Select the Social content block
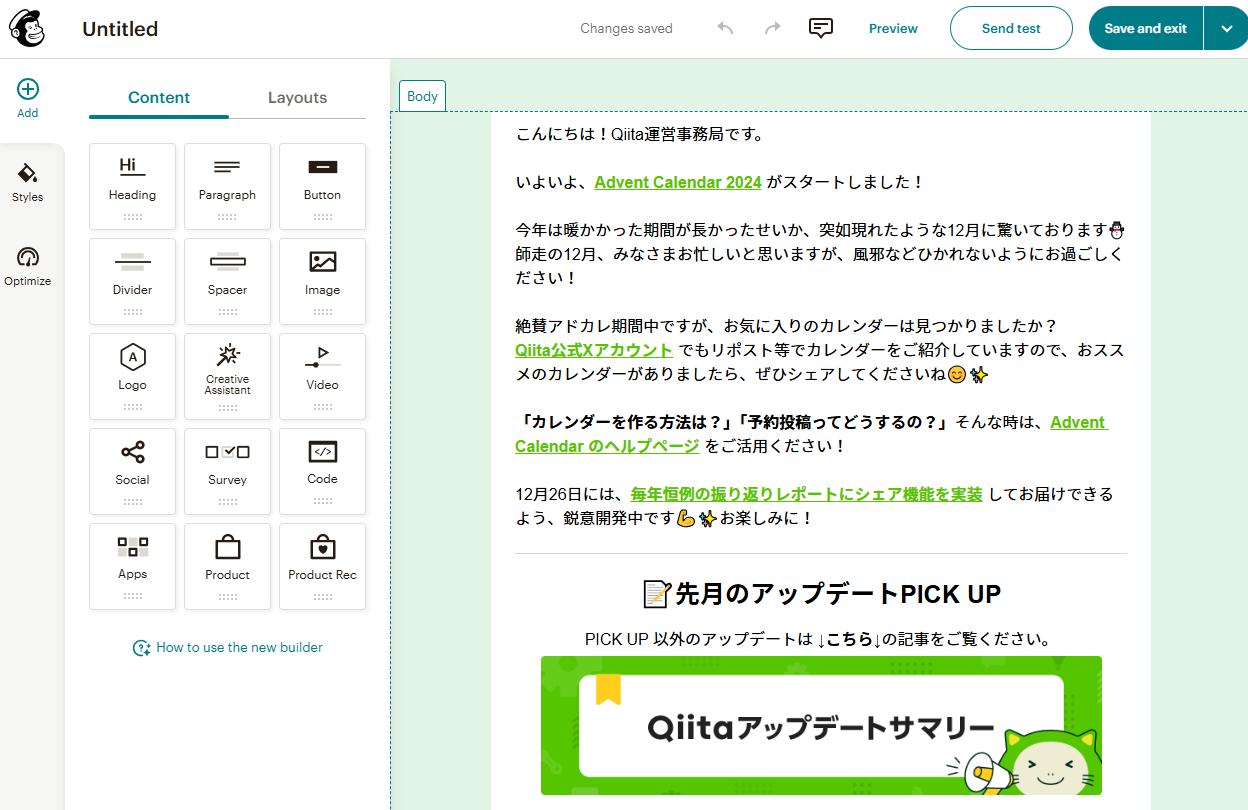 coord(132,471)
